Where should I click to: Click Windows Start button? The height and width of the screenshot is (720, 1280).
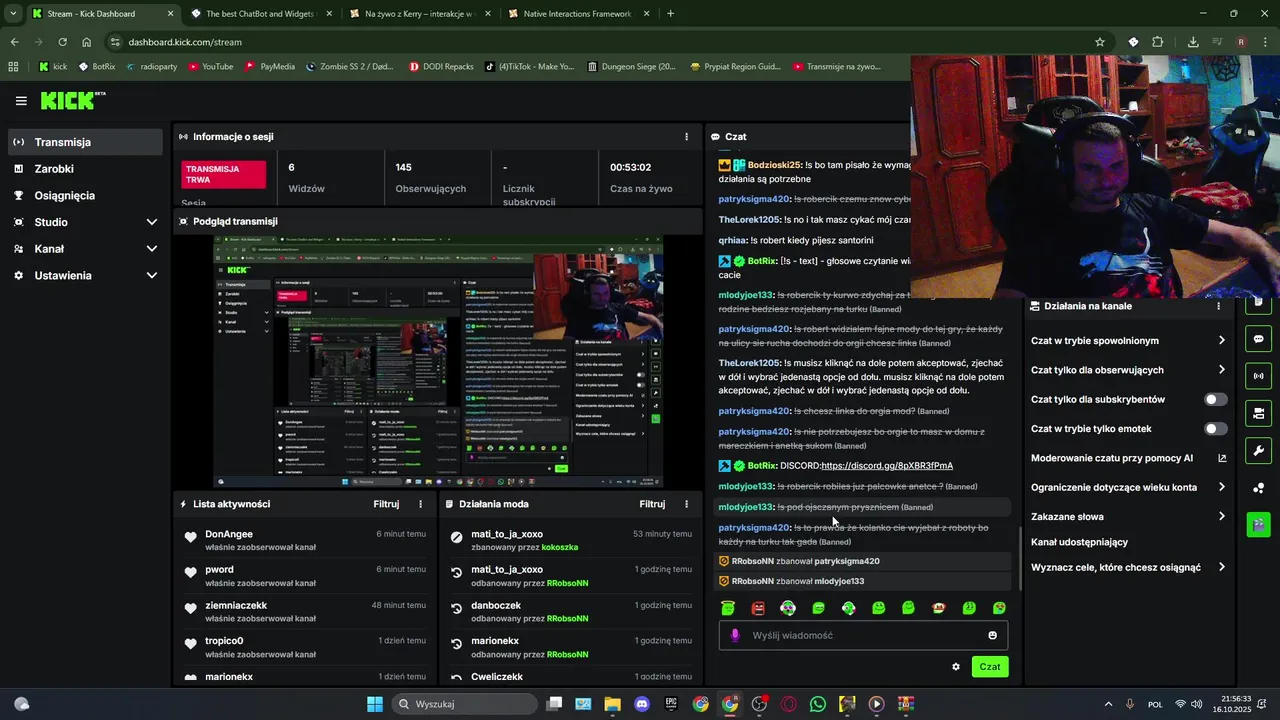pos(375,704)
